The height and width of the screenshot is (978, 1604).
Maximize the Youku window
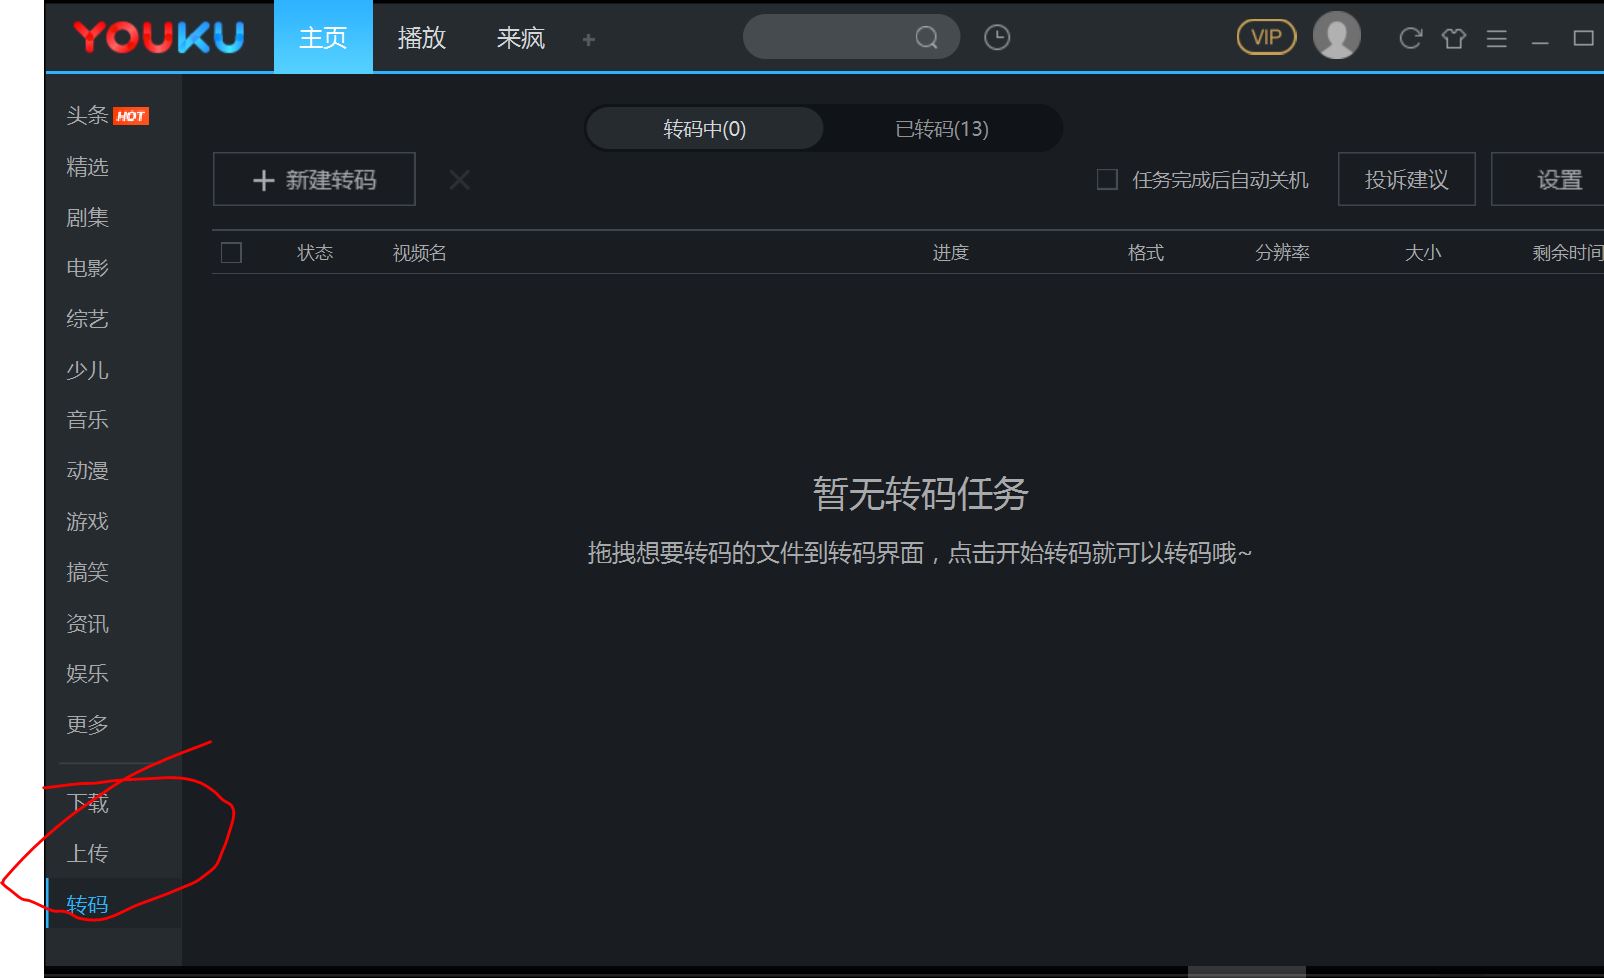click(1584, 38)
